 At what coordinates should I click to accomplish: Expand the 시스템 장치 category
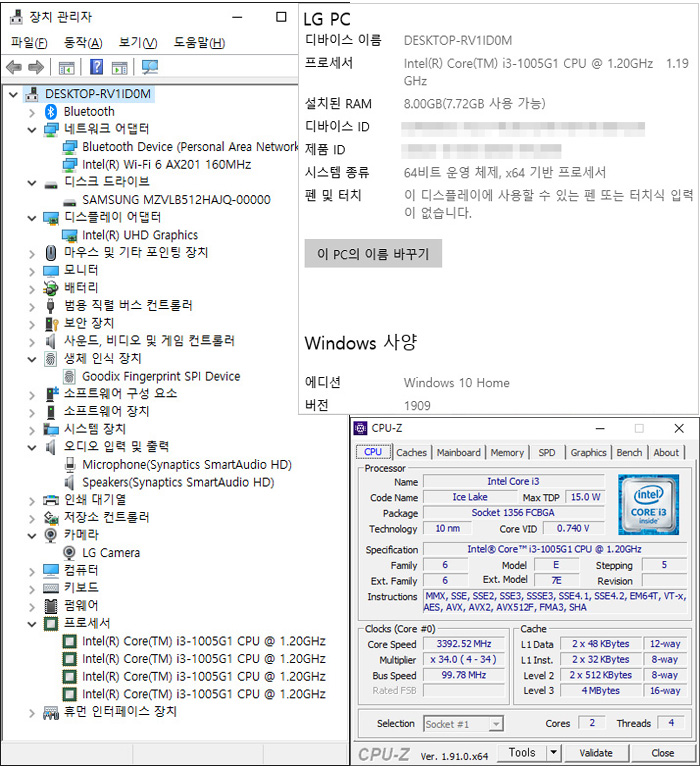point(32,430)
